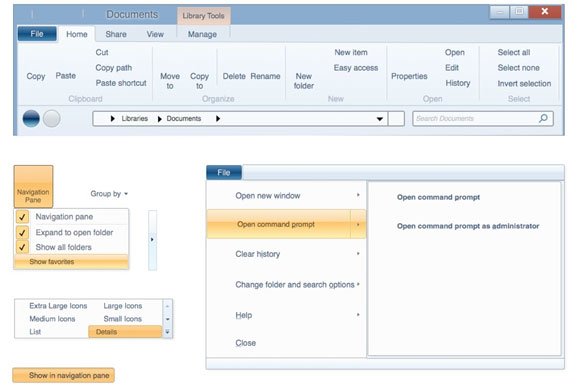This screenshot has height=387, width=580.
Task: Expand the arrow after Documents in the address bar
Action: pos(218,118)
